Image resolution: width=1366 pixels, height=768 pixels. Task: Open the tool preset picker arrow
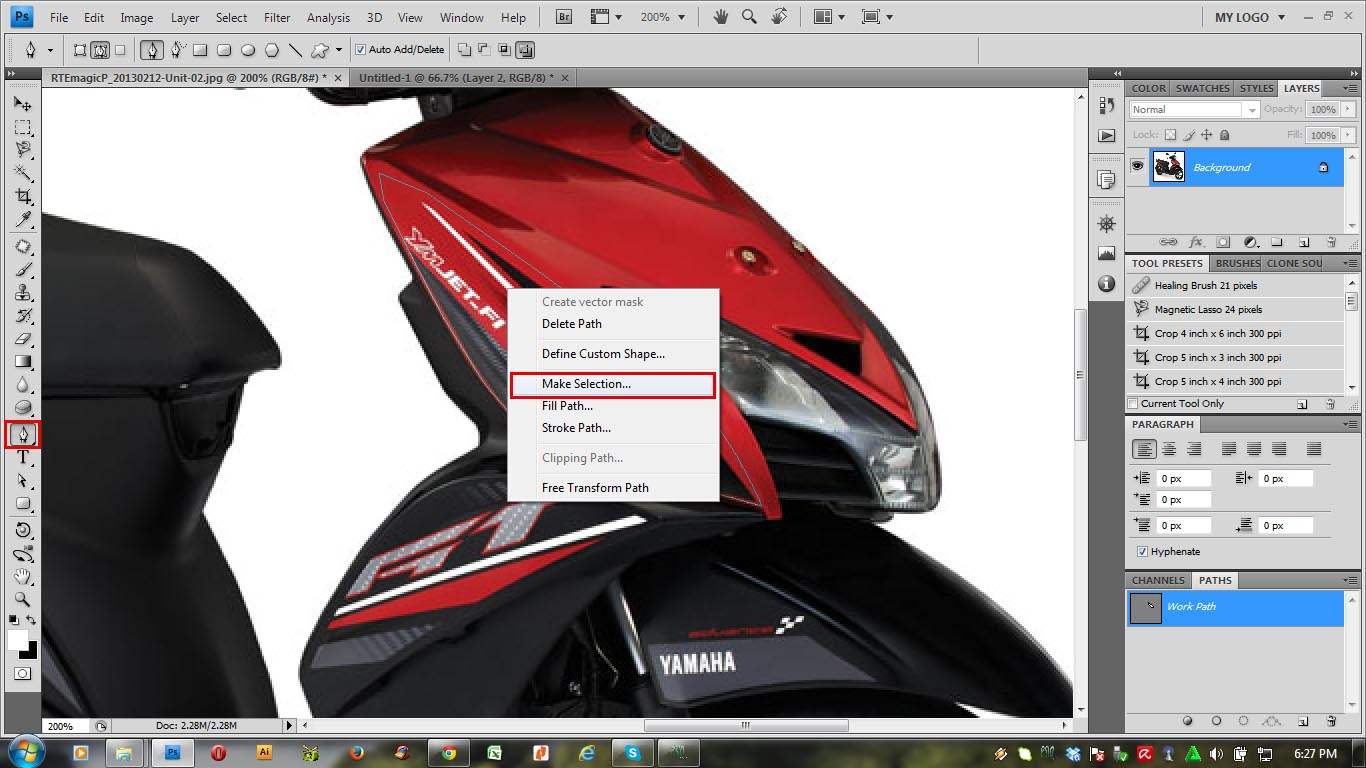49,49
